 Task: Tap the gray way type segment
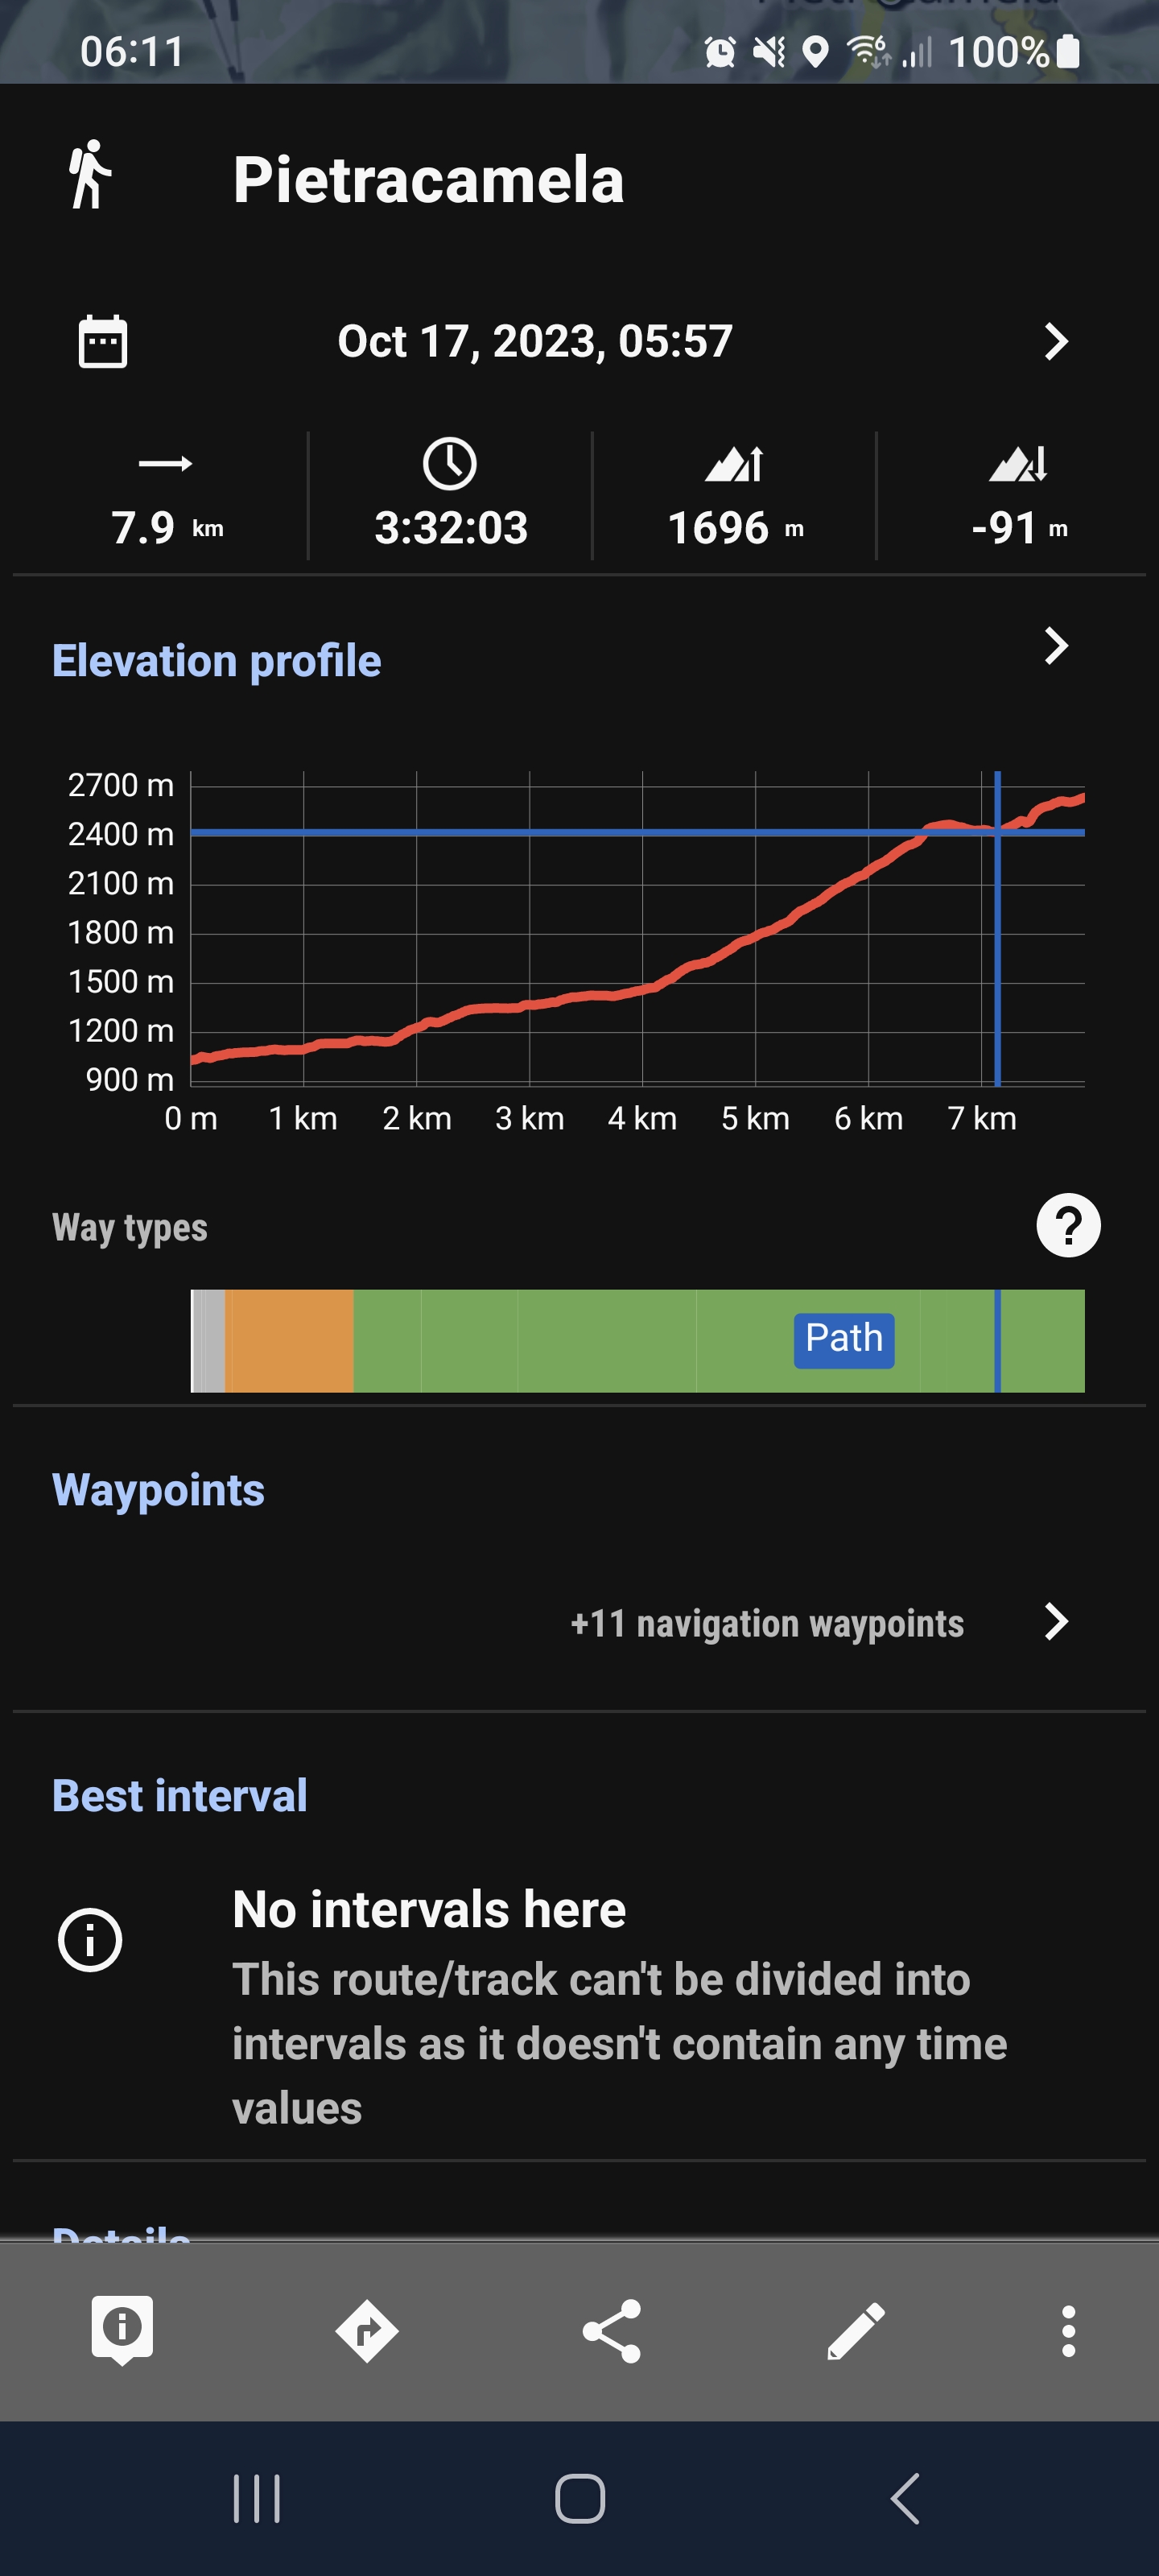[x=209, y=1341]
